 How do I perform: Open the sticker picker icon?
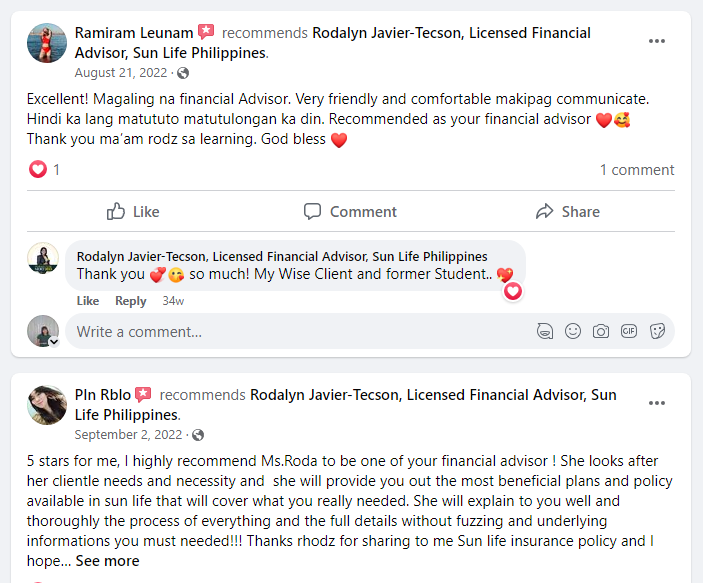657,331
